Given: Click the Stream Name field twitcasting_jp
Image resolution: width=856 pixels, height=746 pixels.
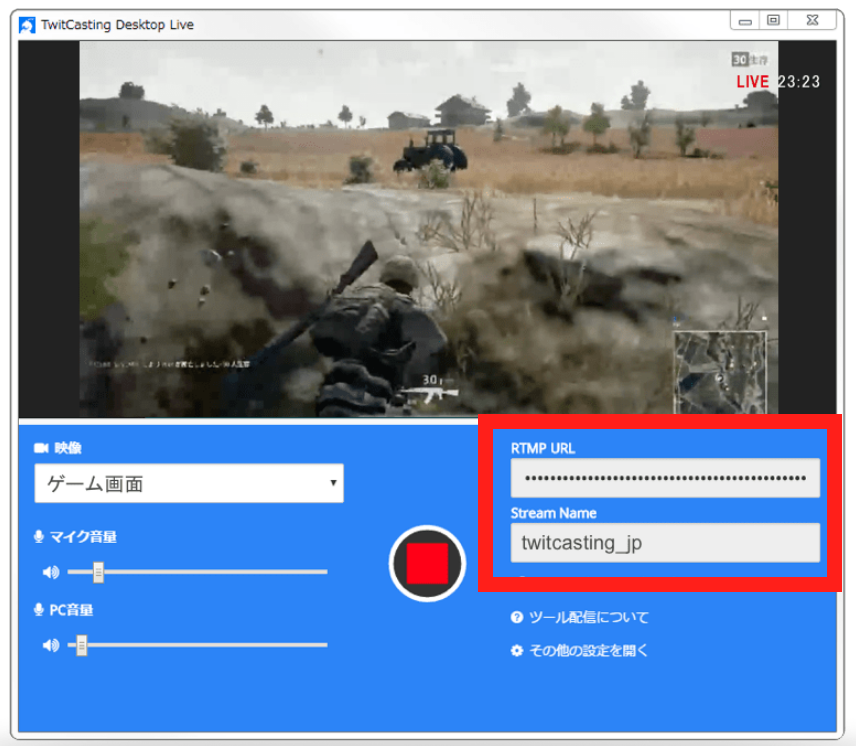Looking at the screenshot, I should (665, 543).
